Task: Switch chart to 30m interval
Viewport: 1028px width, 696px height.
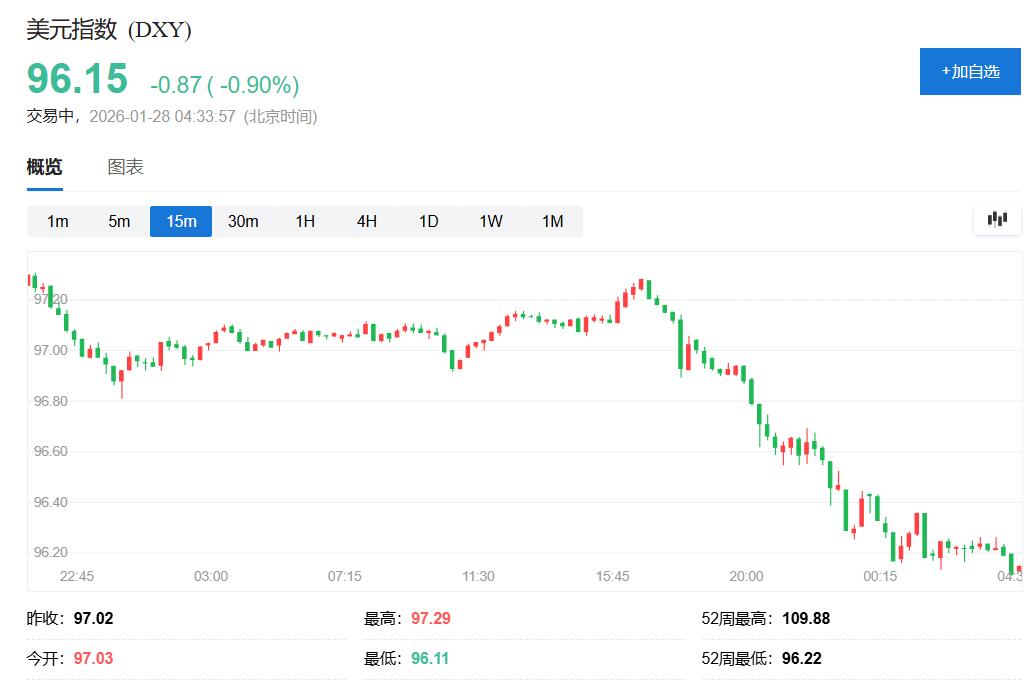Action: point(243,221)
